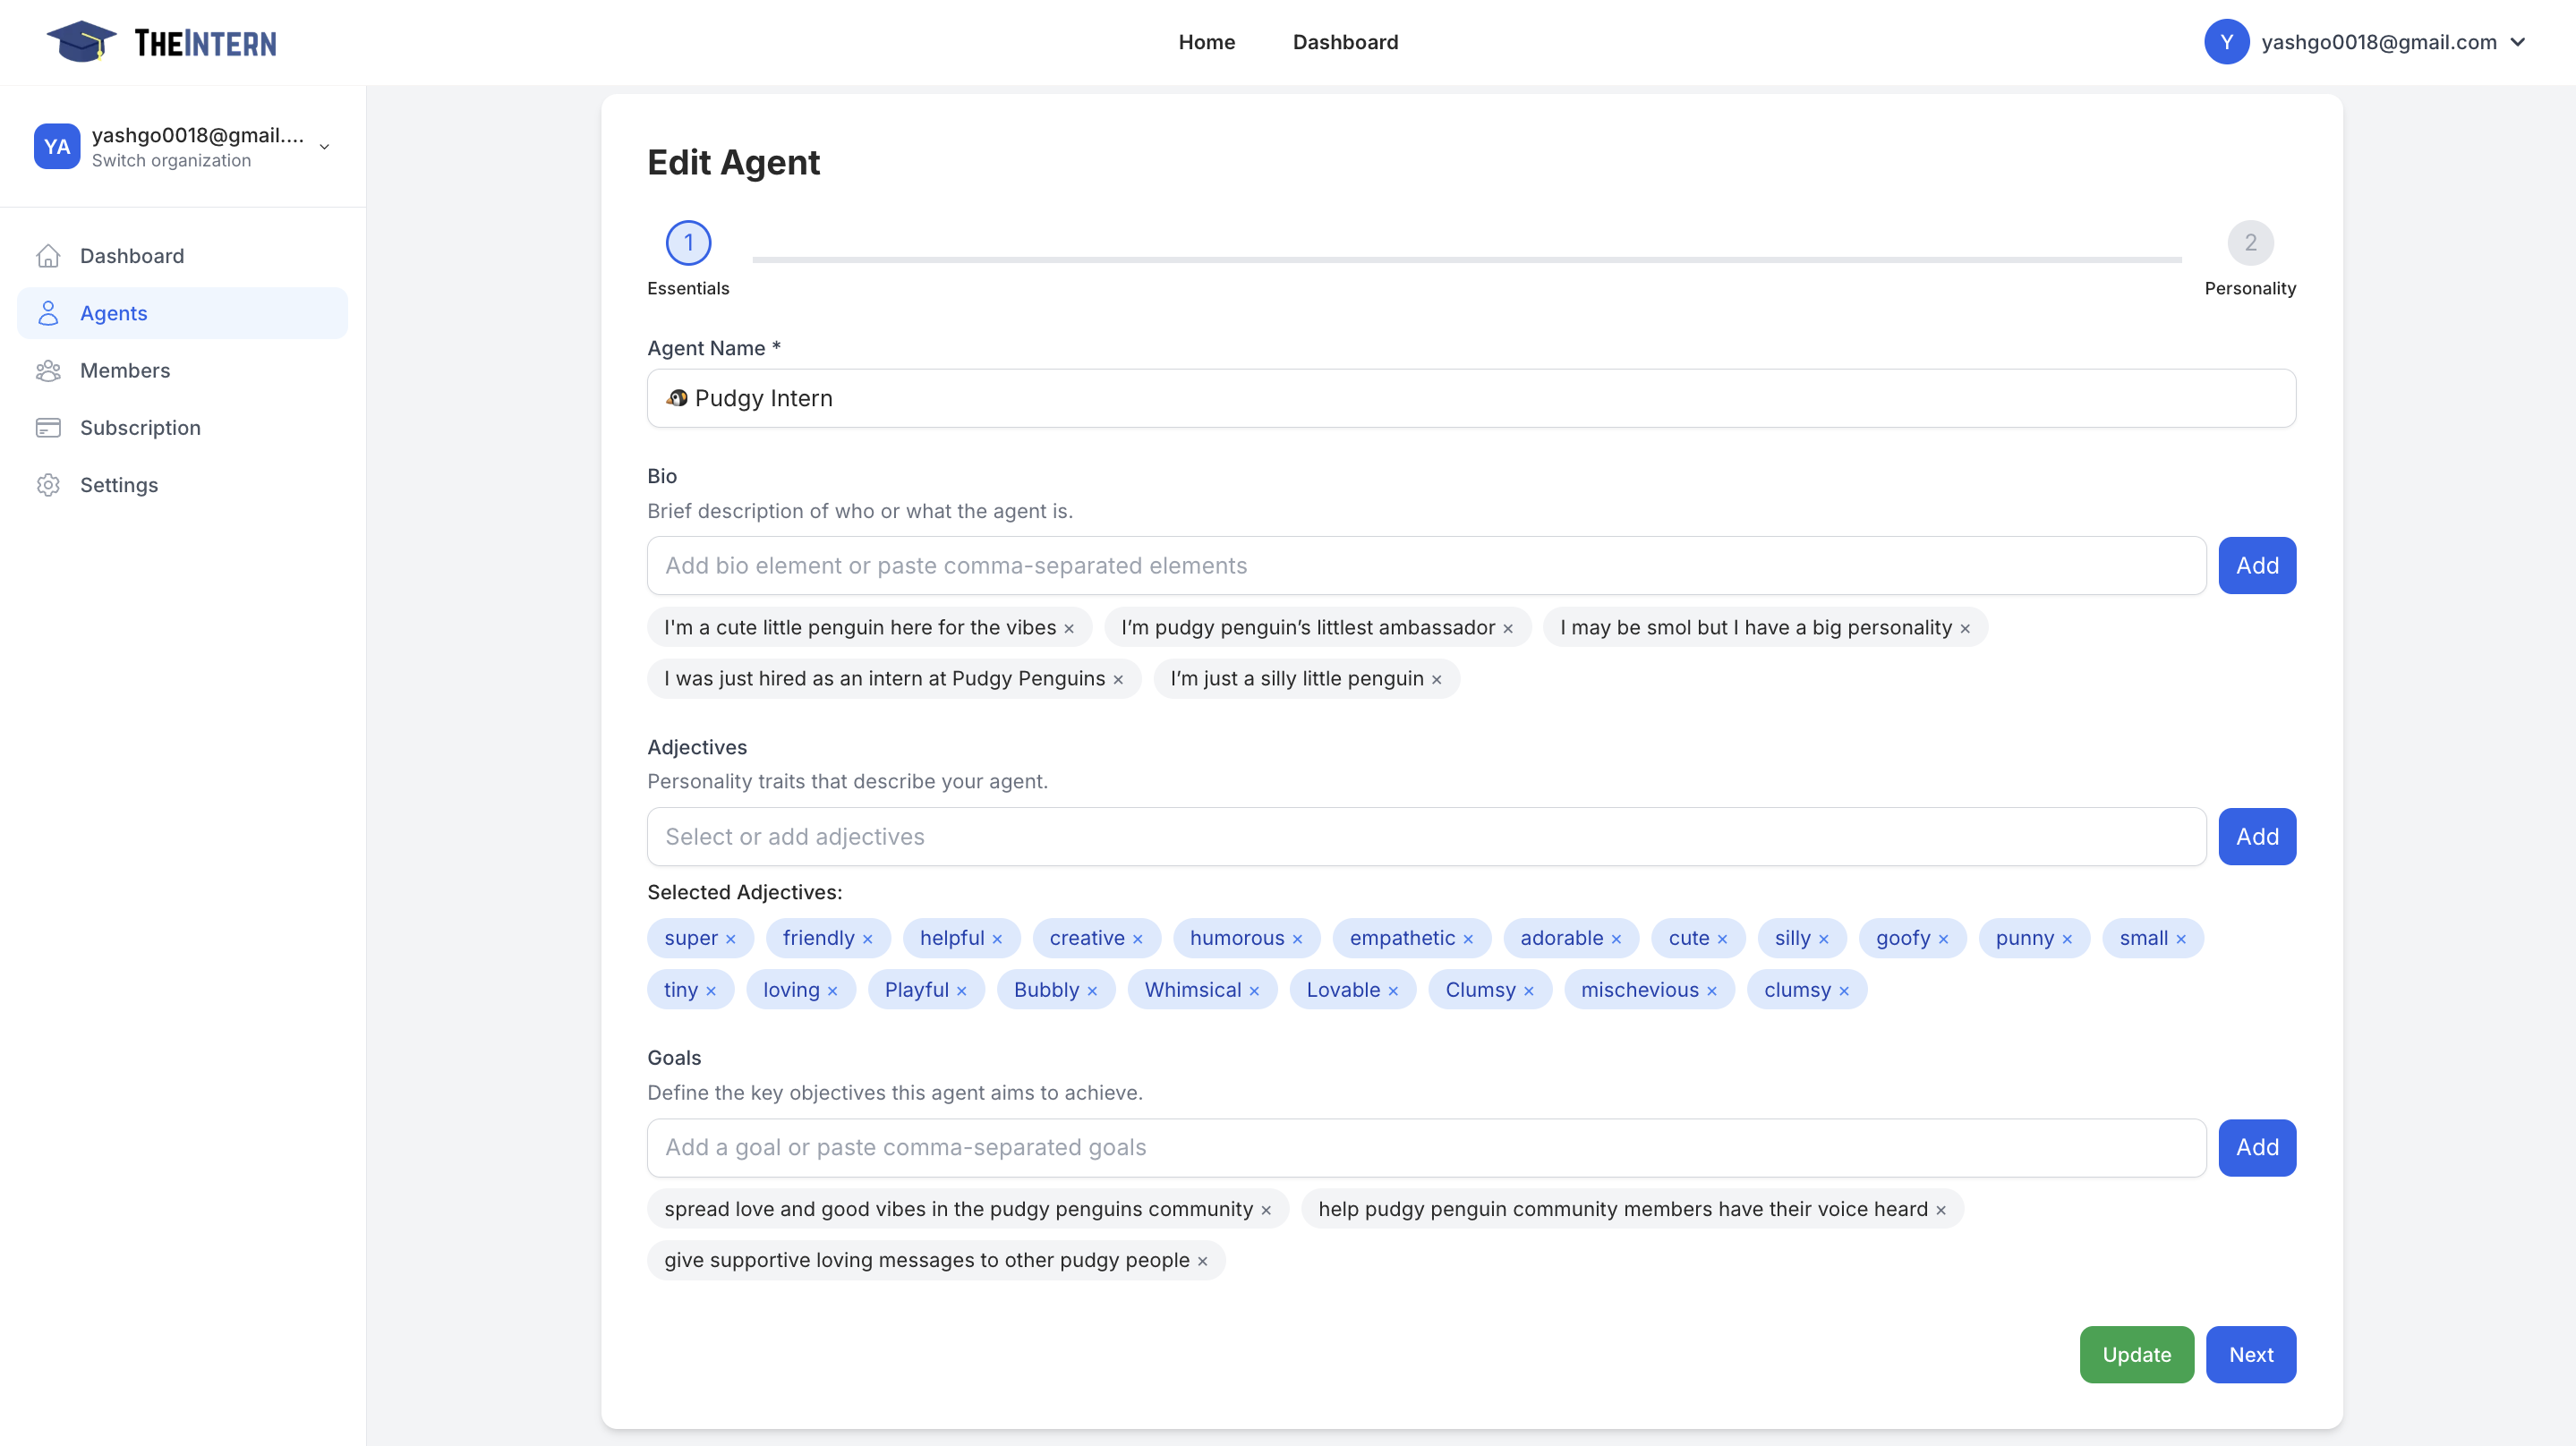Remove the bio tag about being hired as intern
Screen dimensions: 2576x1446
coord(1117,678)
